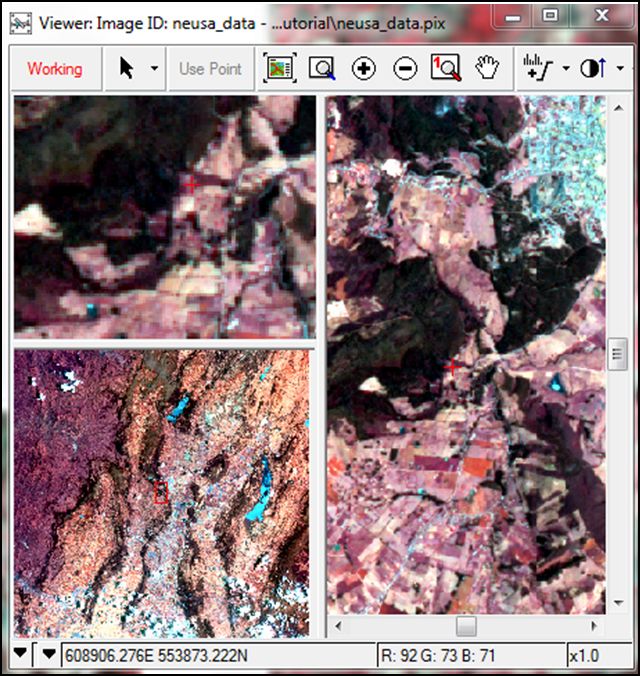This screenshot has width=640, height=676.
Task: Maximize the Viewer window
Action: (x=550, y=16)
